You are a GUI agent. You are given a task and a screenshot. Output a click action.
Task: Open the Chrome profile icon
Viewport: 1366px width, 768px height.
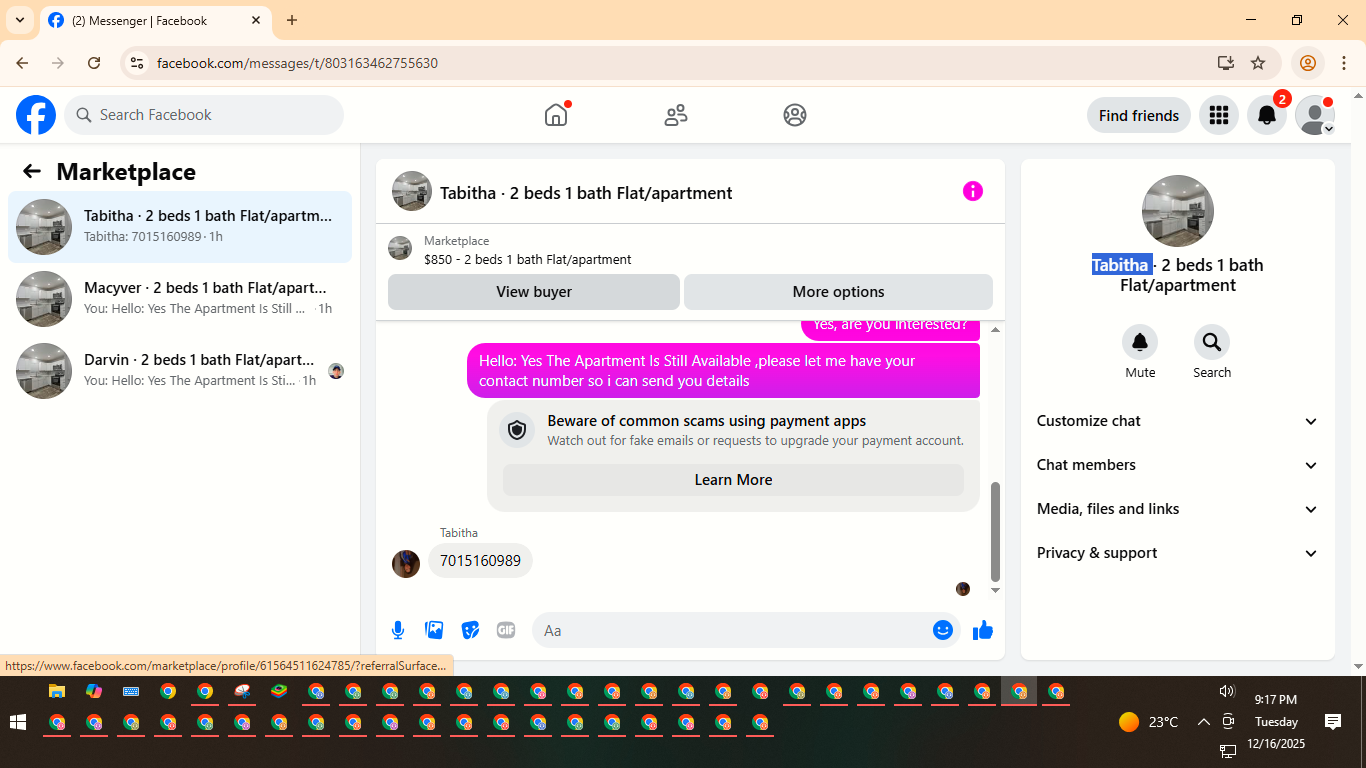1307,63
